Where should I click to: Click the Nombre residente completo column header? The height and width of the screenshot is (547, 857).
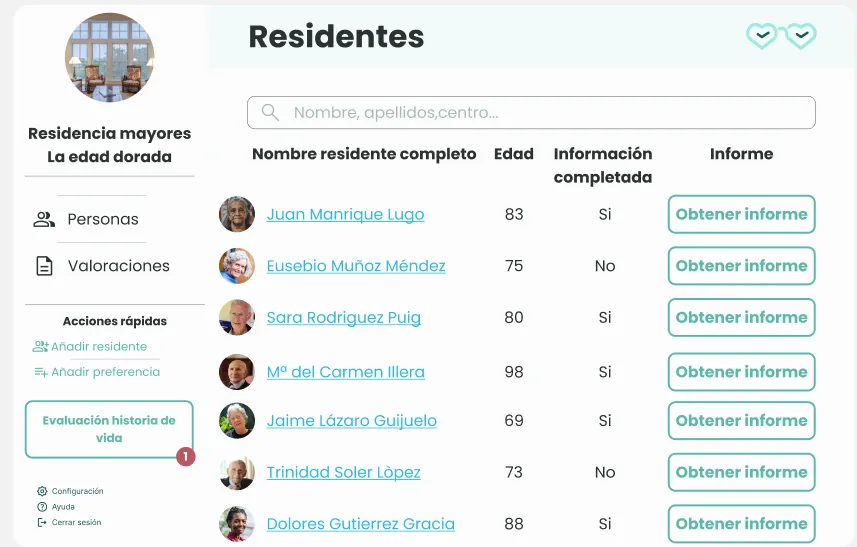tap(364, 155)
